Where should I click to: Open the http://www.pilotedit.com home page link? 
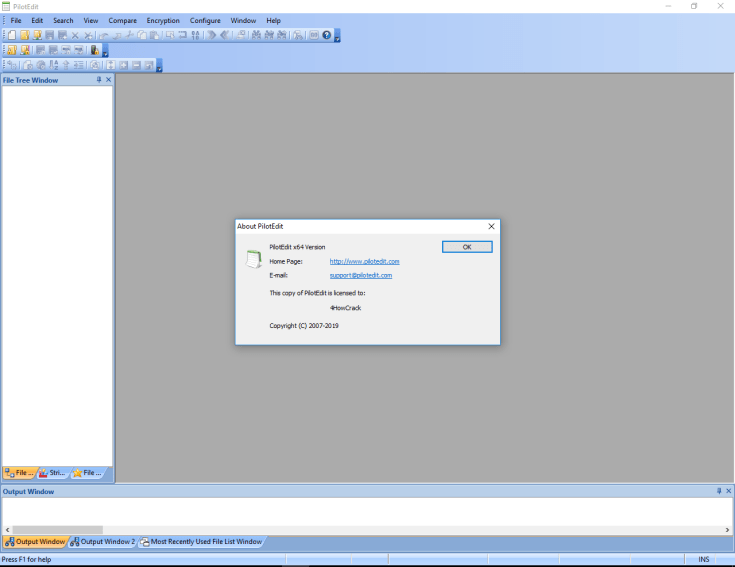tap(364, 261)
